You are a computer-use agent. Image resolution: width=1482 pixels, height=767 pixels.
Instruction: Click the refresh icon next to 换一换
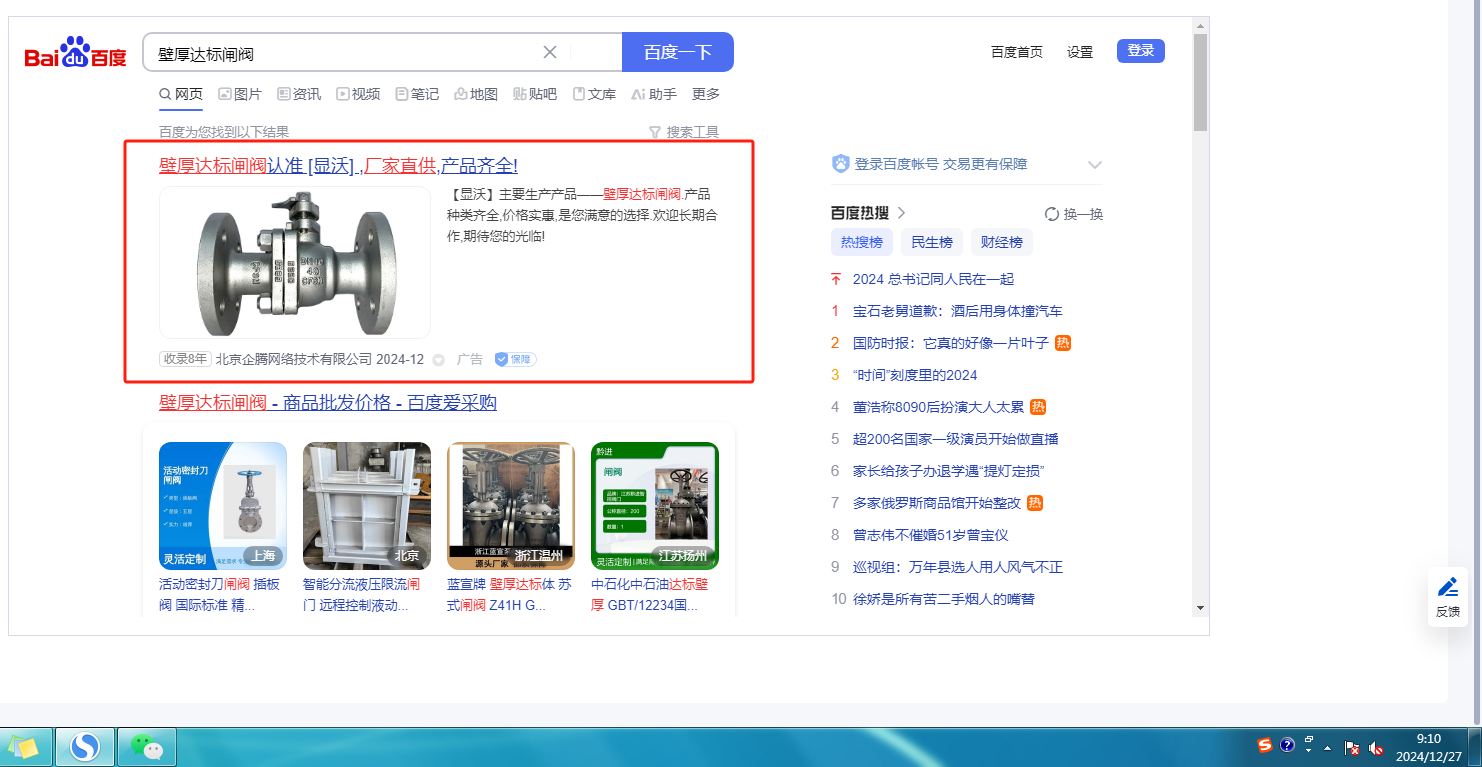point(1052,214)
